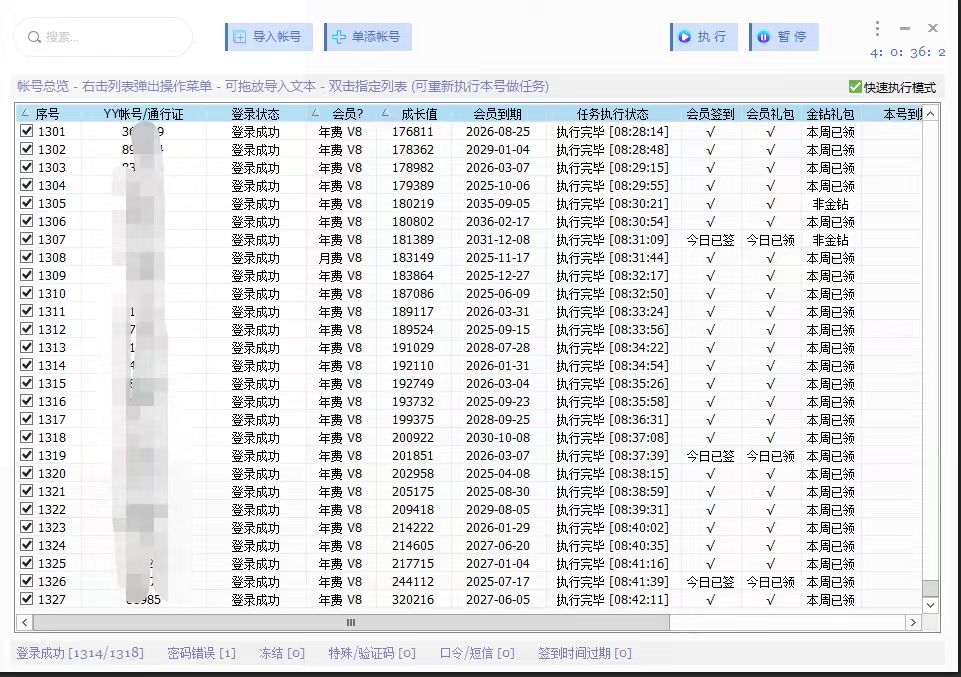Uncheck the row 1312 checkbox
961x677 pixels.
(26, 329)
